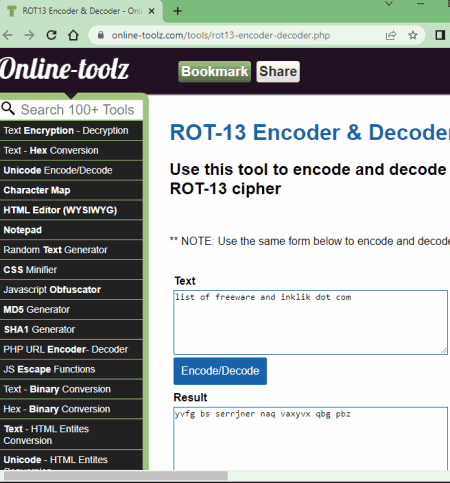The image size is (450, 483).
Task: Open HTML Editor (WYSIWYG) tool
Action: click(71, 210)
